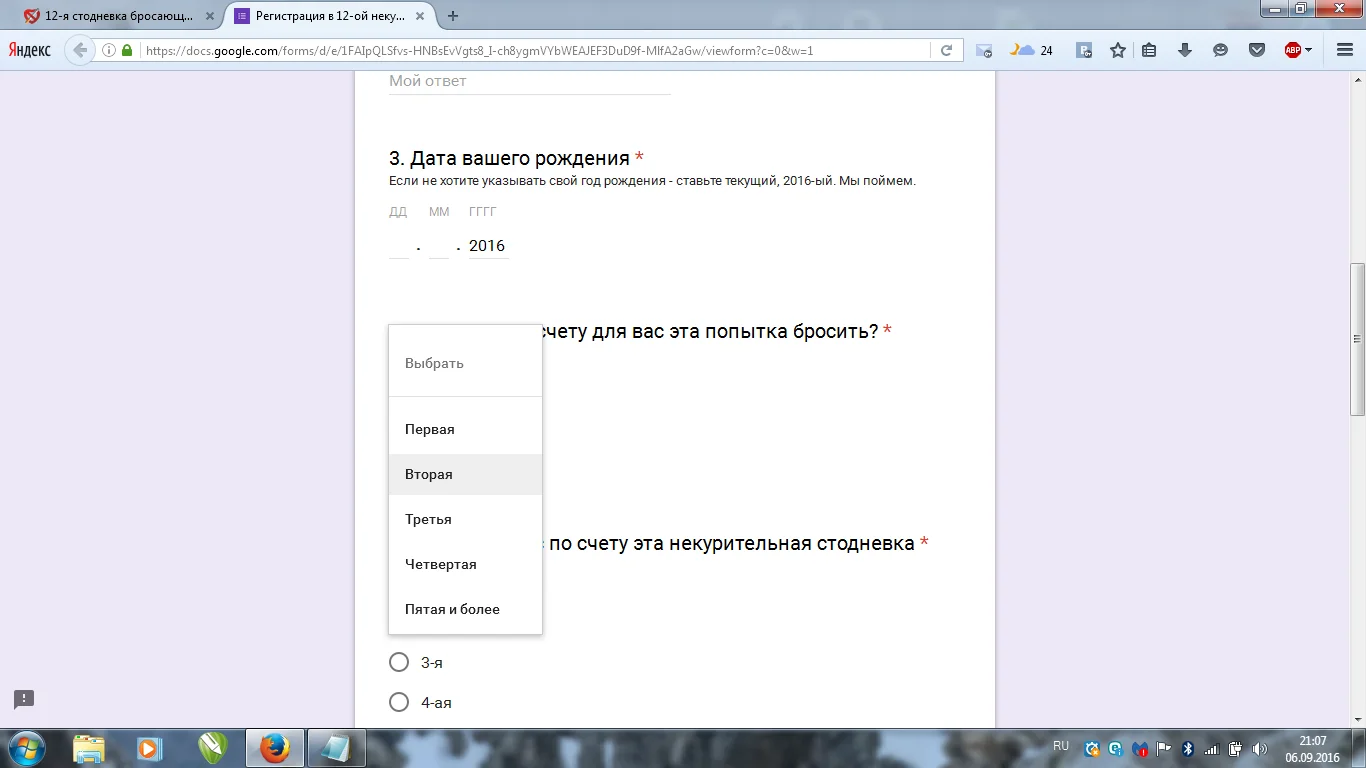Select the 4-ая radio option
The height and width of the screenshot is (768, 1366).
[x=399, y=702]
